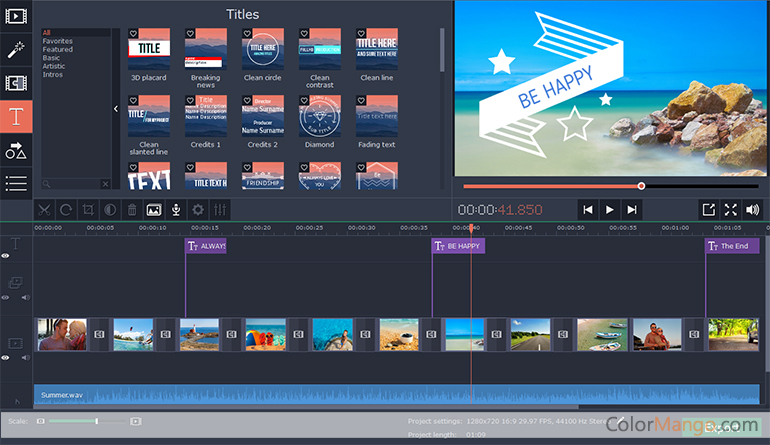
Task: Collapse the title categories panel arrow
Action: (115, 109)
